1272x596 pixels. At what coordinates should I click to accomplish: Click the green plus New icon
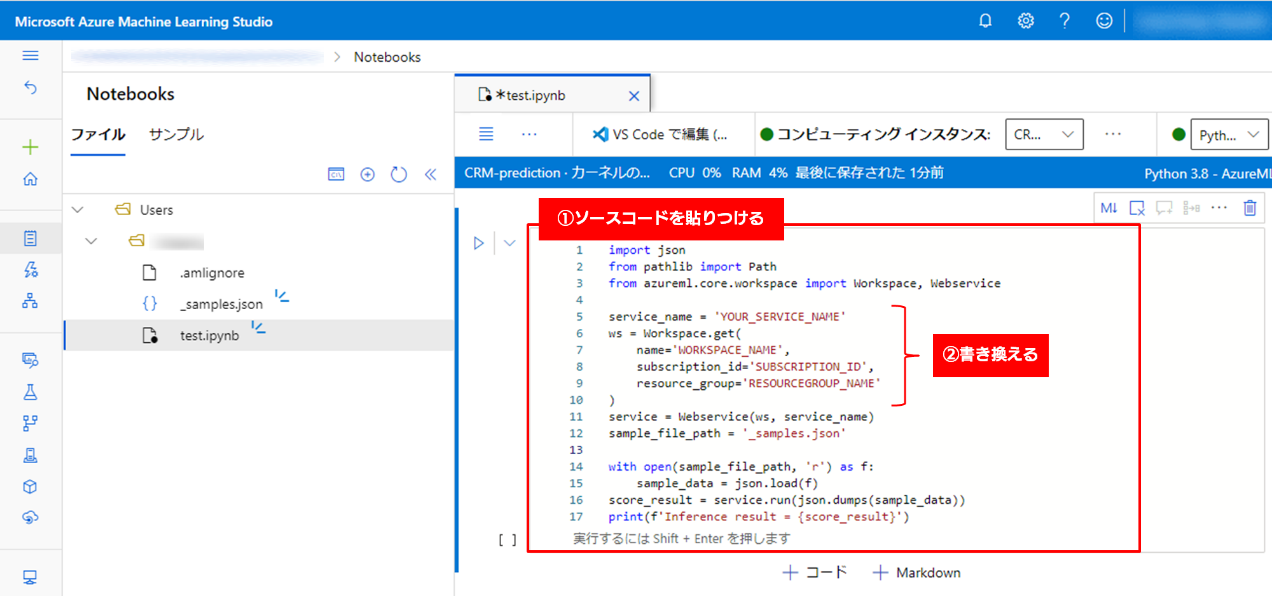coord(30,147)
